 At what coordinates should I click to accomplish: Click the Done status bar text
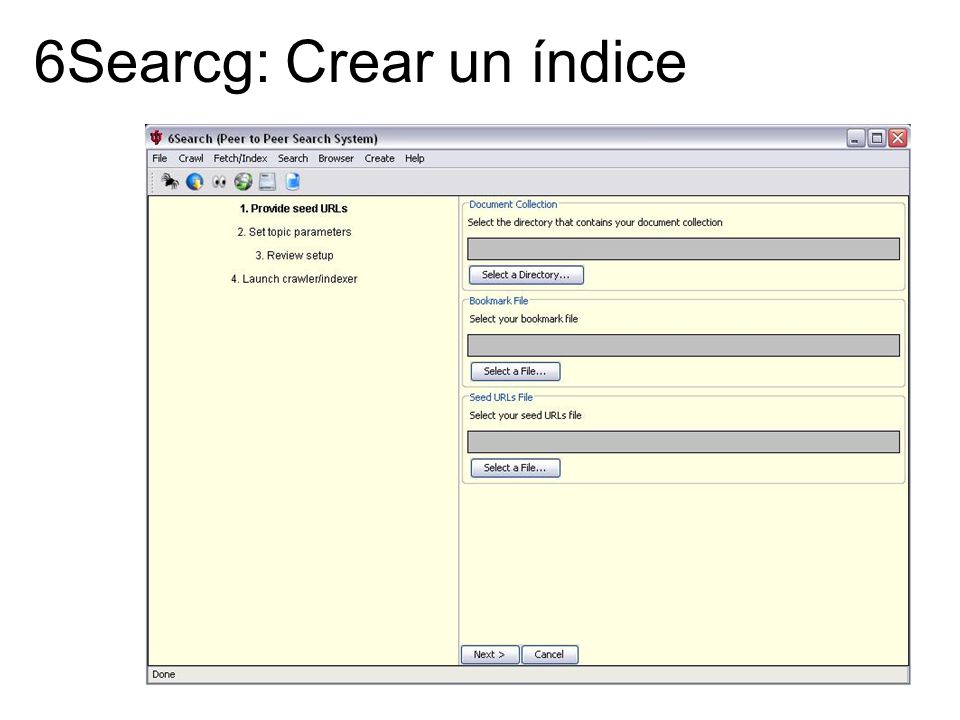point(163,674)
